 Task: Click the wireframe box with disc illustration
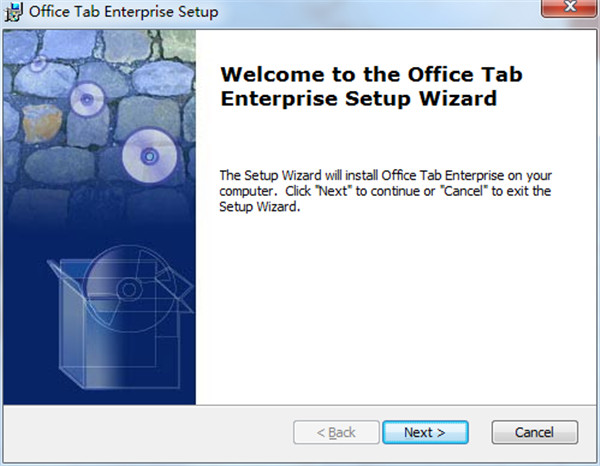pyautogui.click(x=121, y=318)
